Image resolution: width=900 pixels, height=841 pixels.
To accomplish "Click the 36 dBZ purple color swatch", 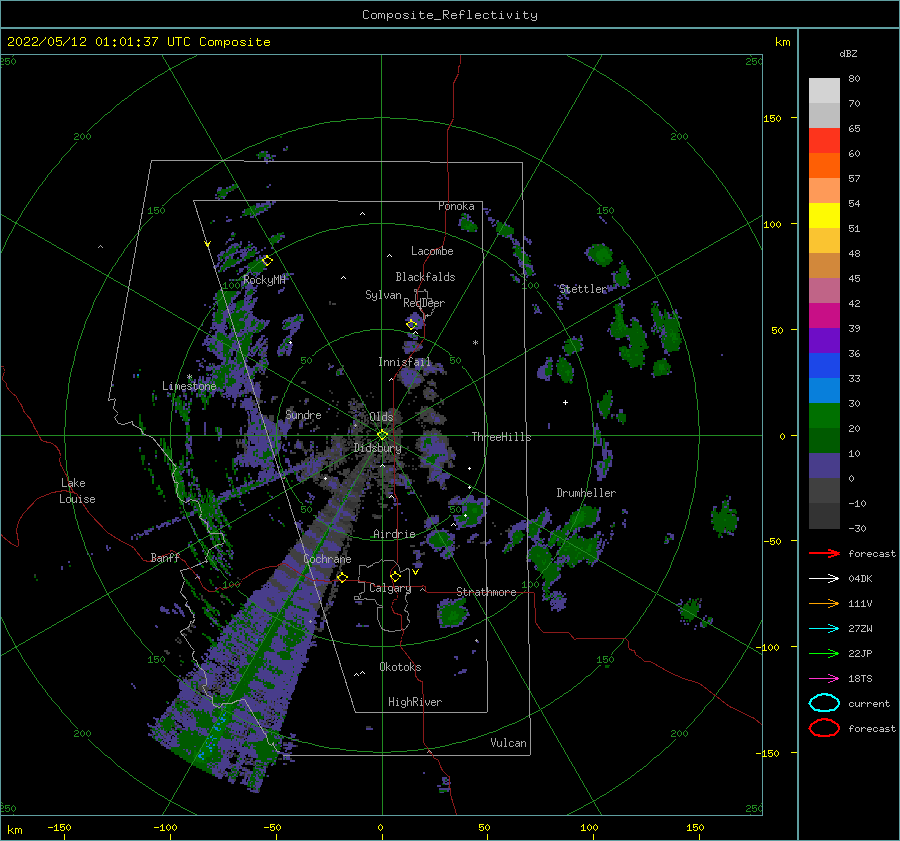I will click(824, 341).
